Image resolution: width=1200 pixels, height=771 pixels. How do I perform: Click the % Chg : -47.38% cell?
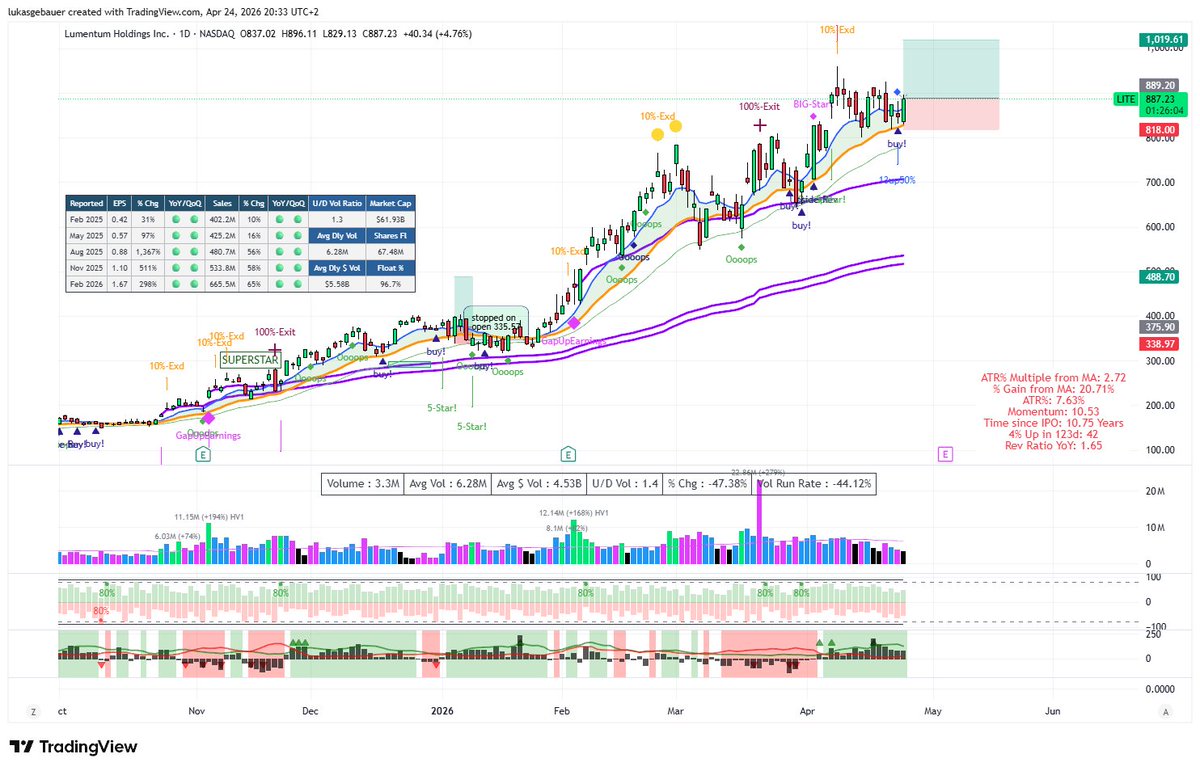click(708, 484)
